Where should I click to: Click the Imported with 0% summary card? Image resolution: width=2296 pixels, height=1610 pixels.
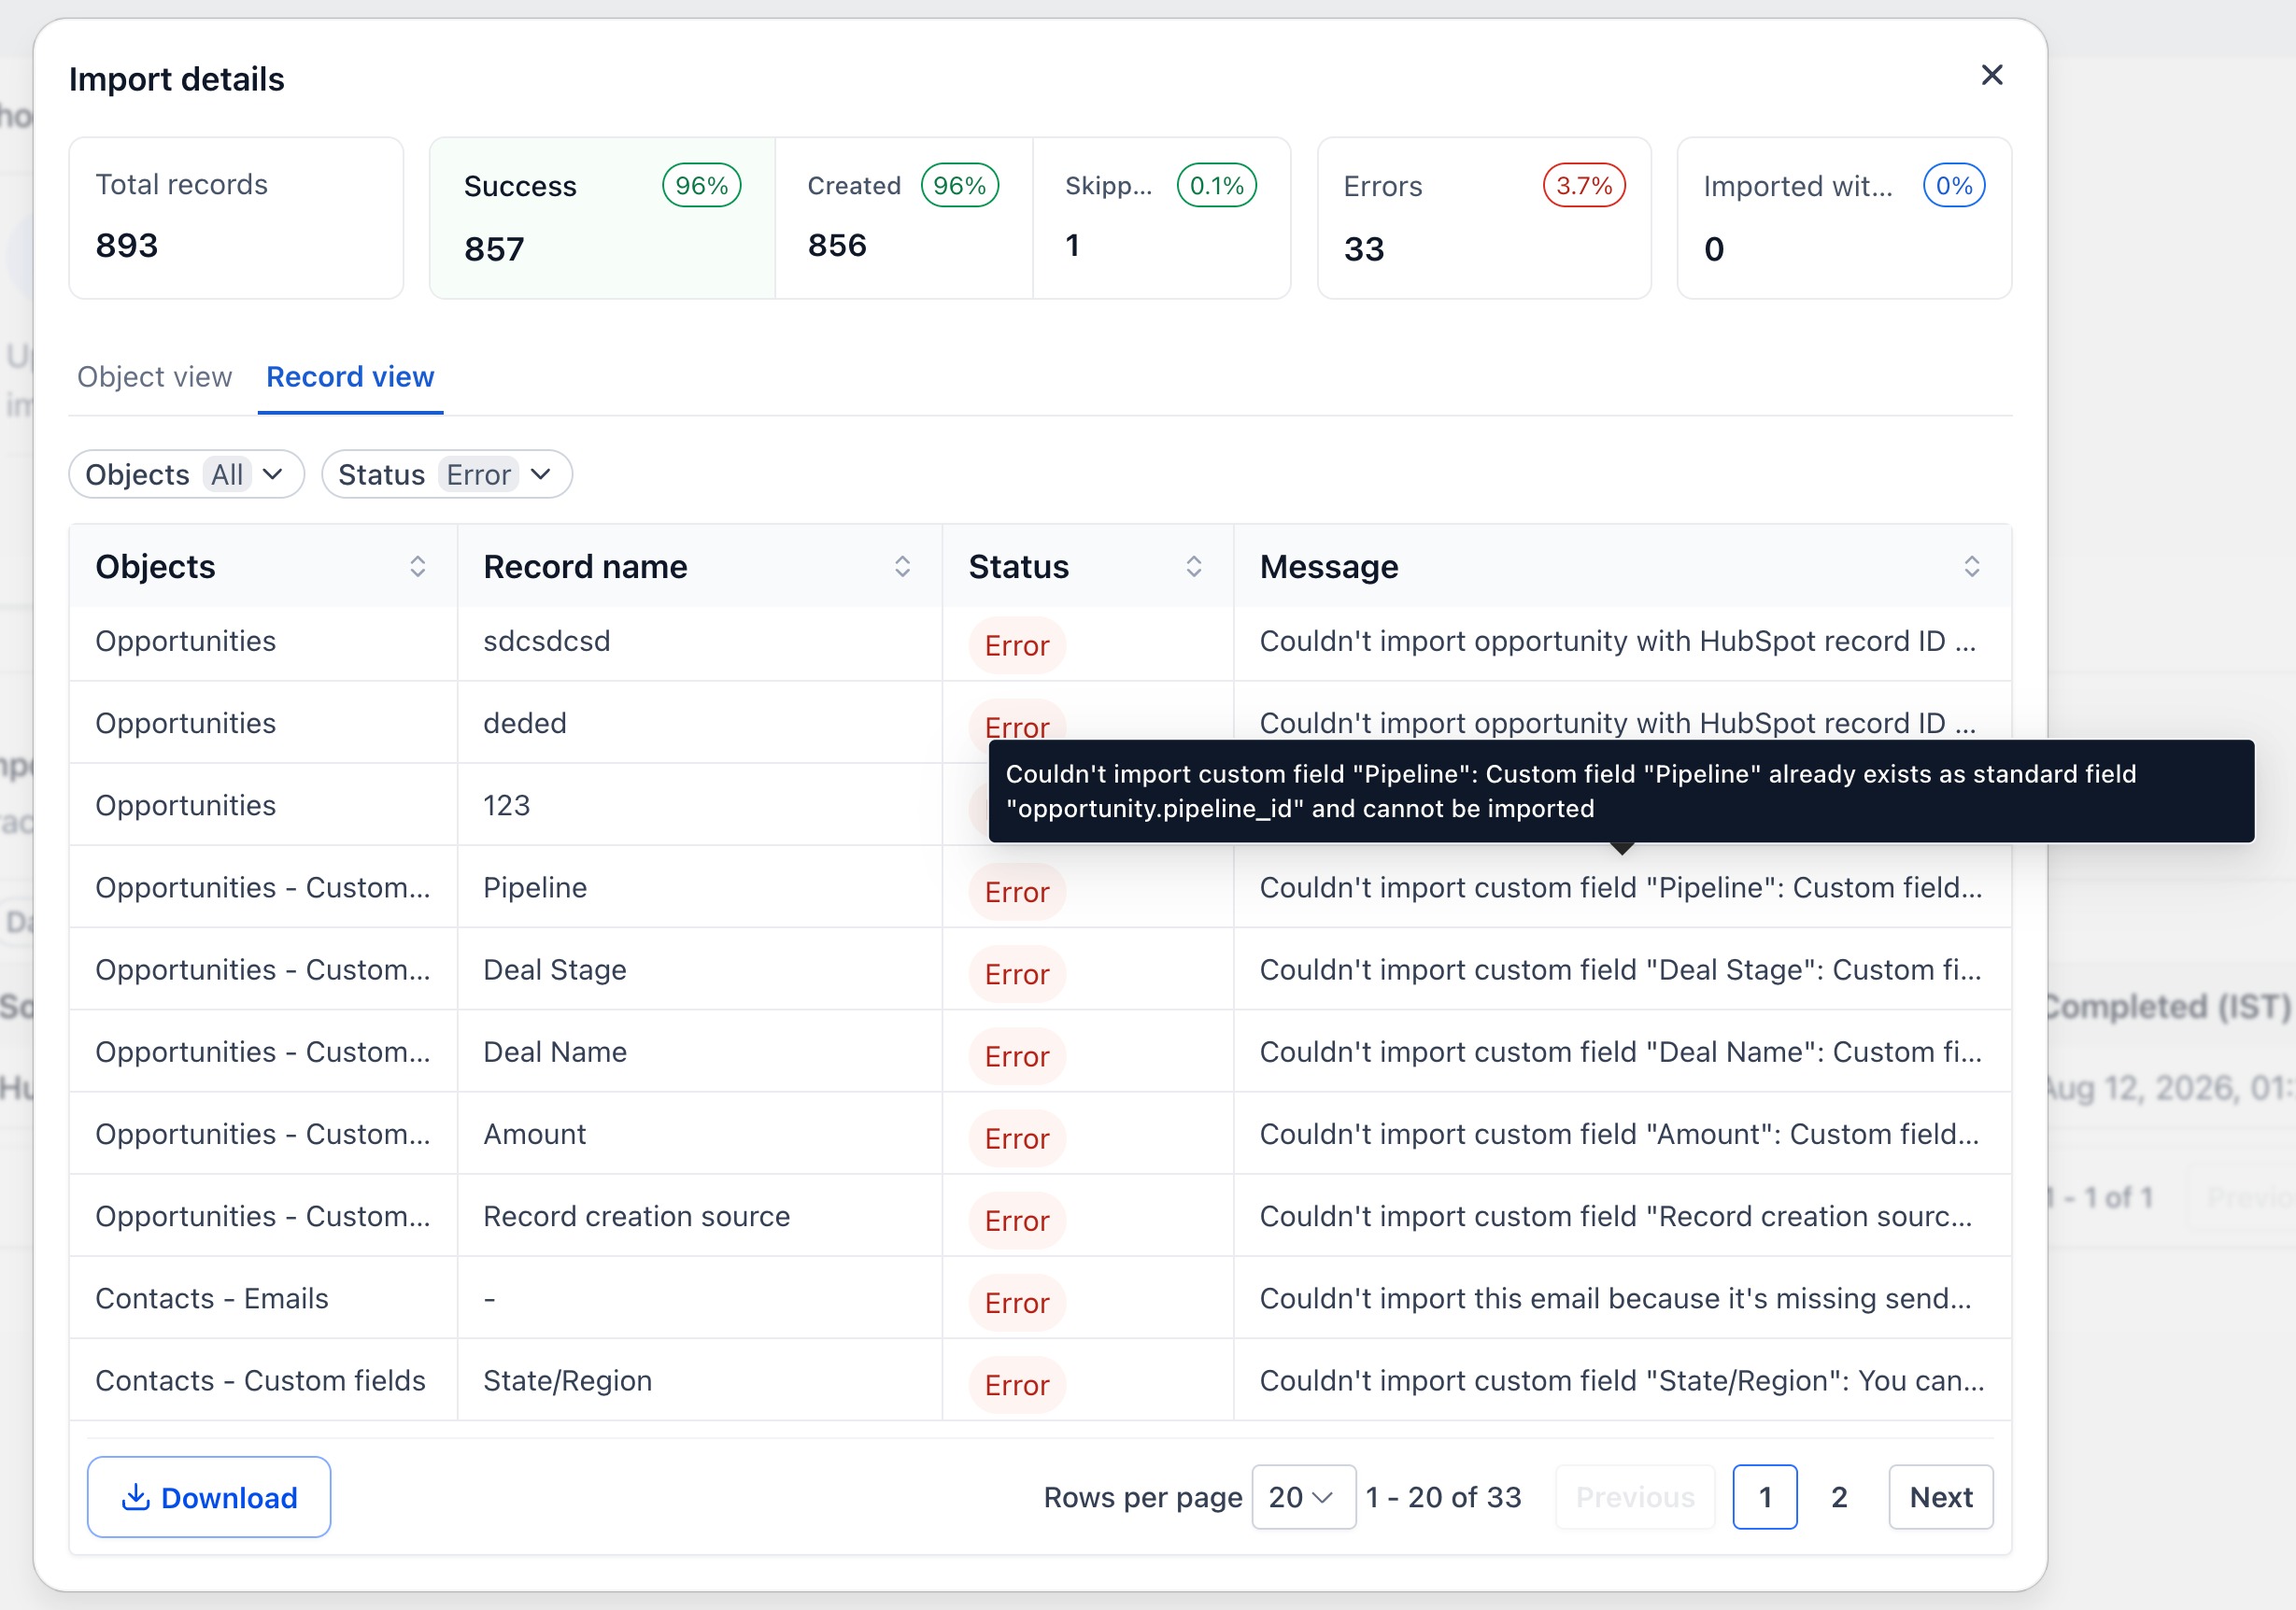[1844, 218]
